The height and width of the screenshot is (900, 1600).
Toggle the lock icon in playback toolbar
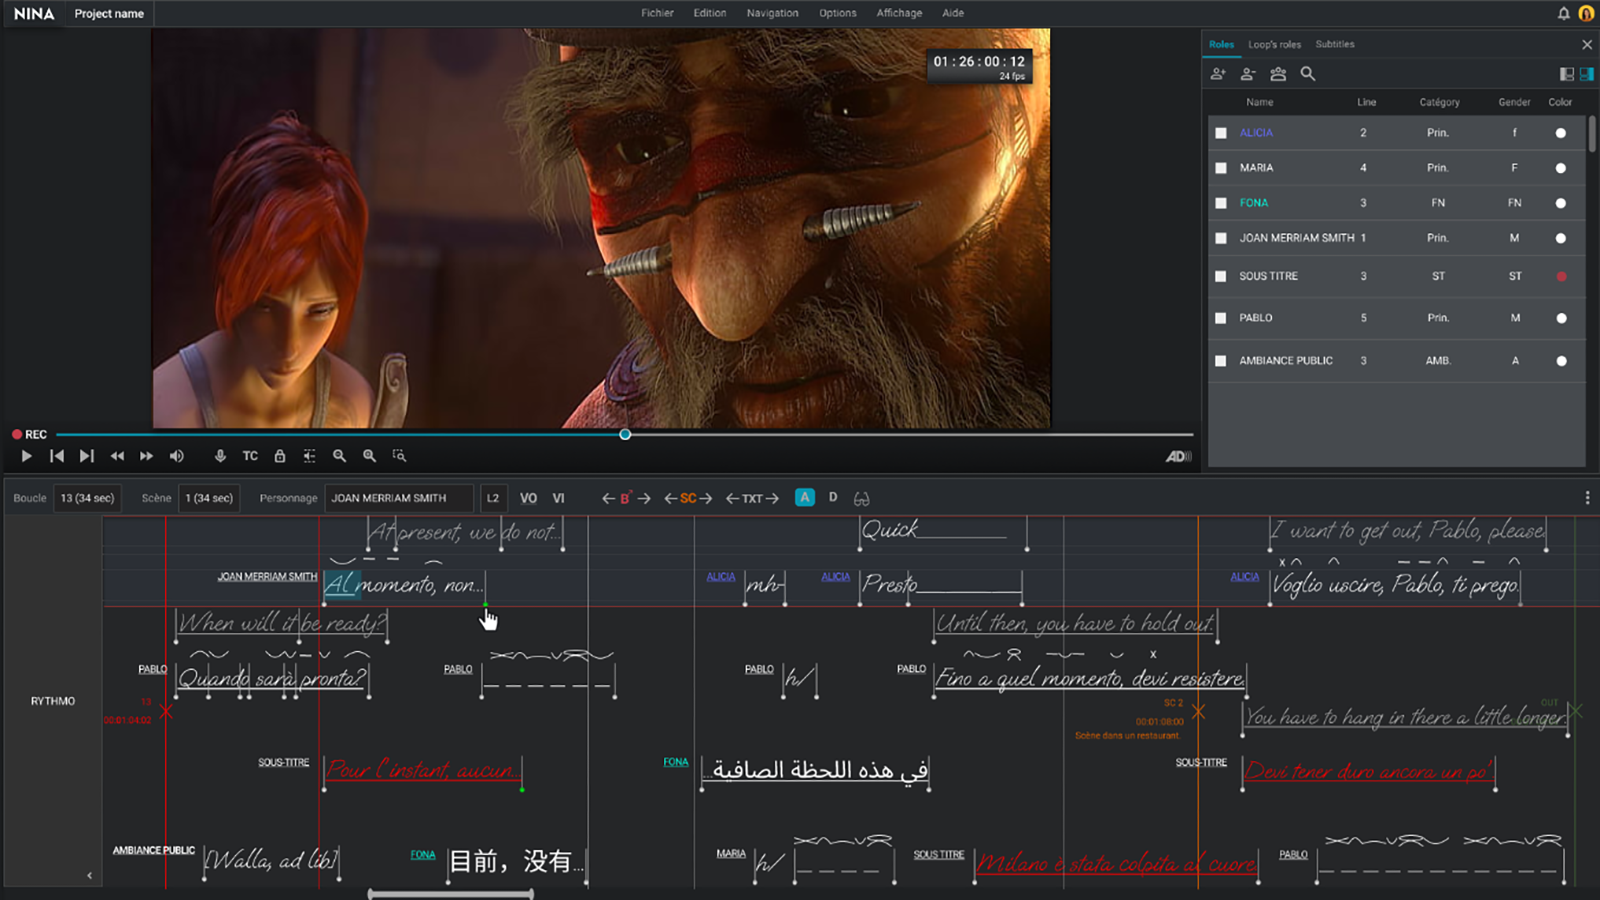[280, 456]
